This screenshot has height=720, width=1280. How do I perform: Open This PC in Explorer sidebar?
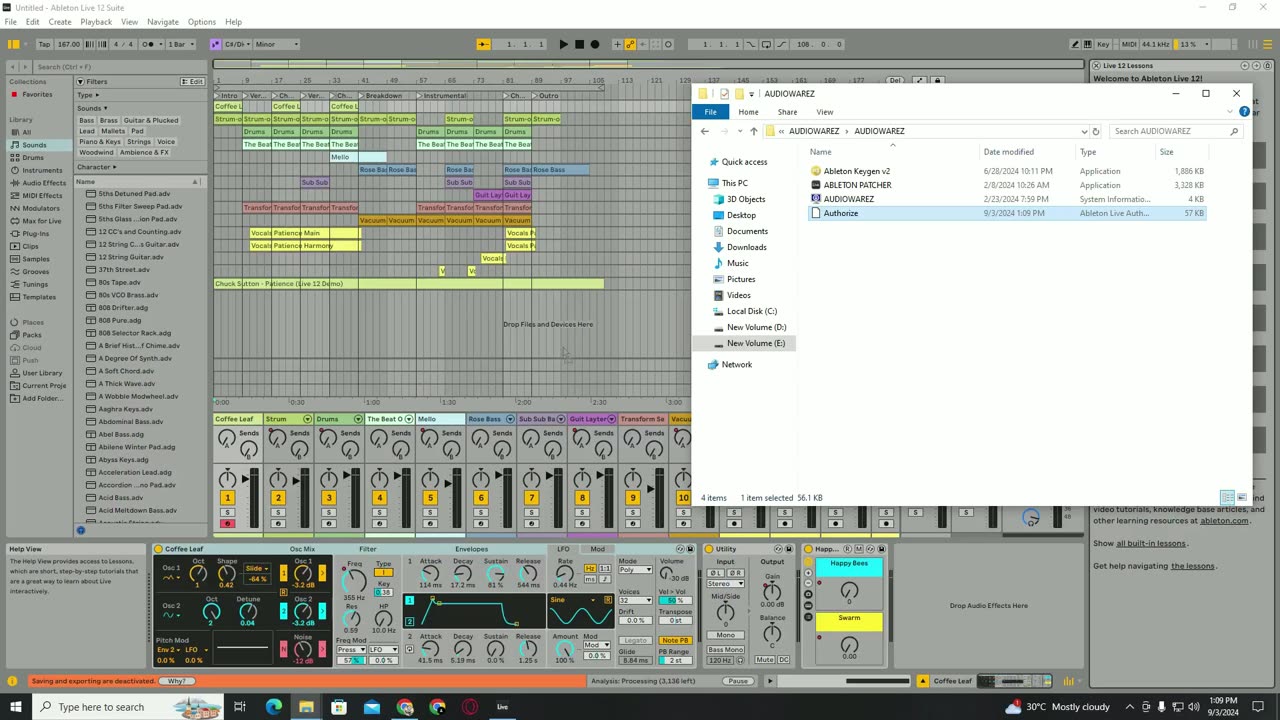(734, 183)
